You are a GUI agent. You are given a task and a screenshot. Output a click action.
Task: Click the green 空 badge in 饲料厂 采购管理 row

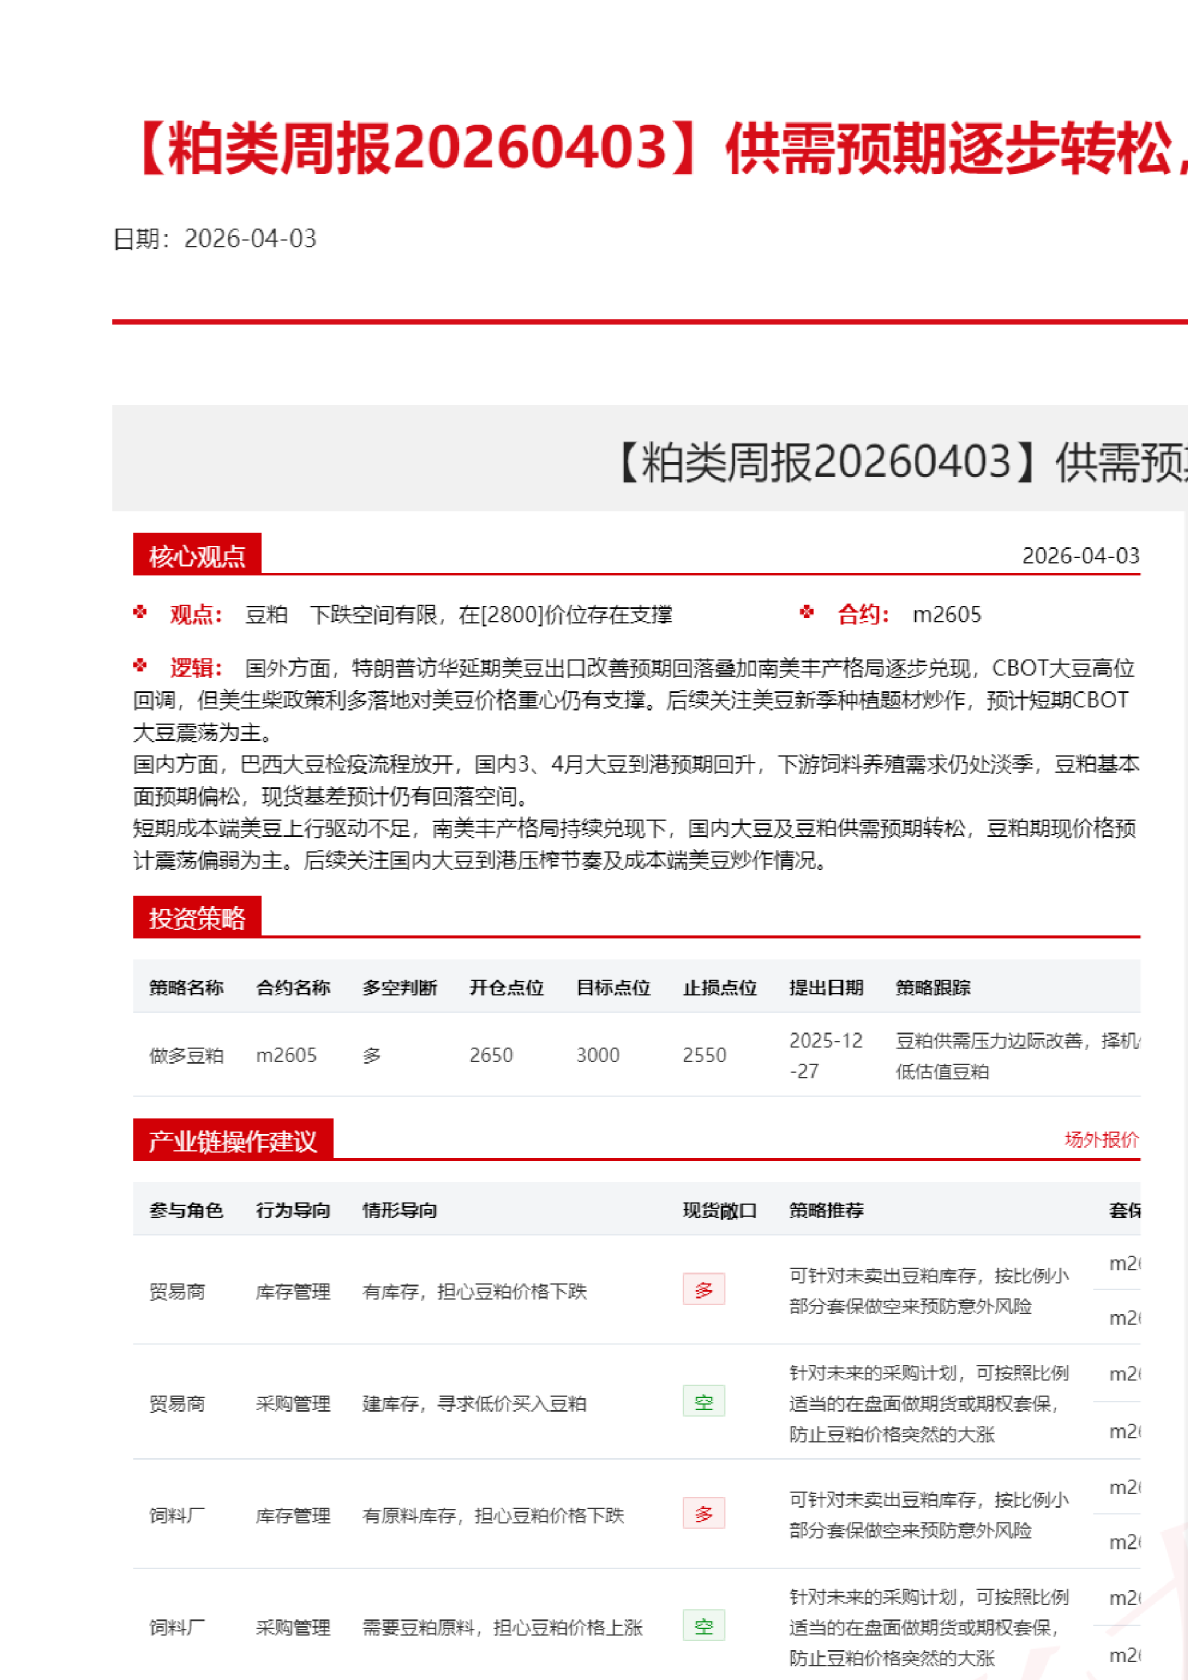pos(703,1626)
